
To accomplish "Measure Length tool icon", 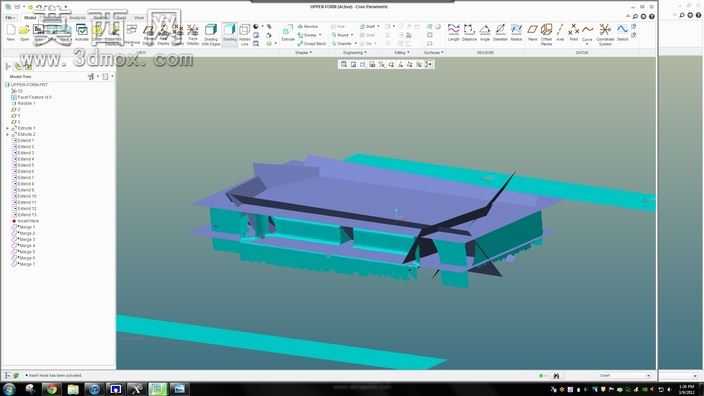I will pyautogui.click(x=453, y=33).
